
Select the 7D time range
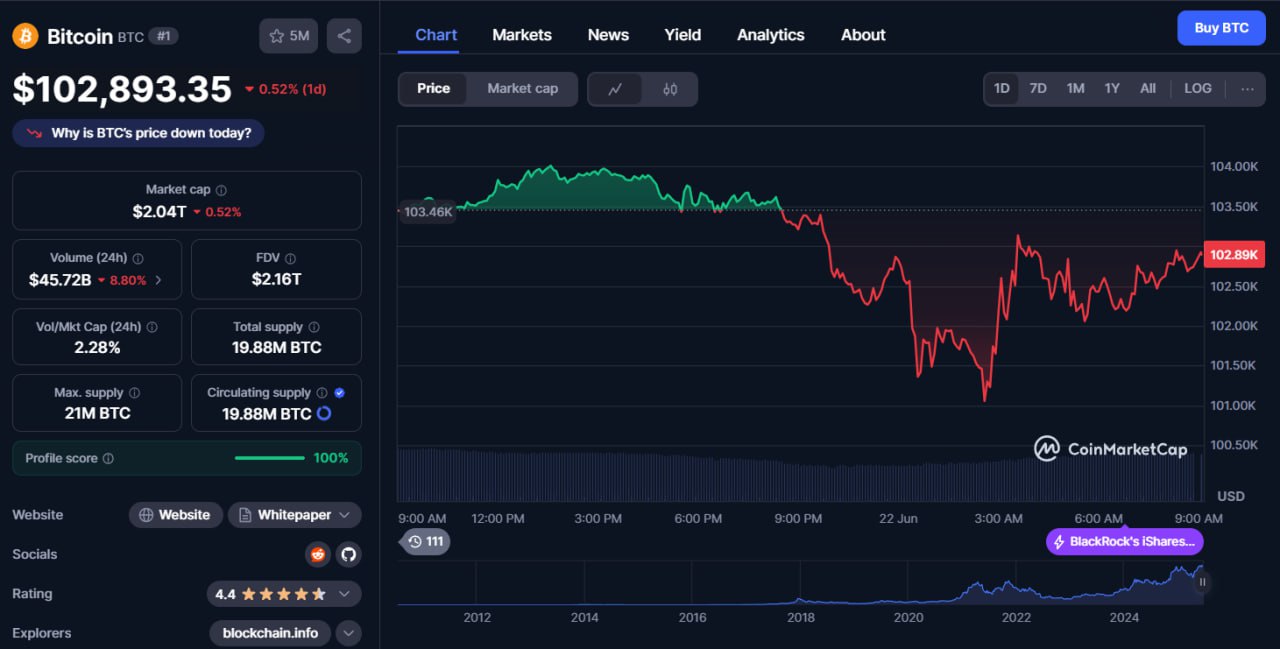pyautogui.click(x=1038, y=88)
